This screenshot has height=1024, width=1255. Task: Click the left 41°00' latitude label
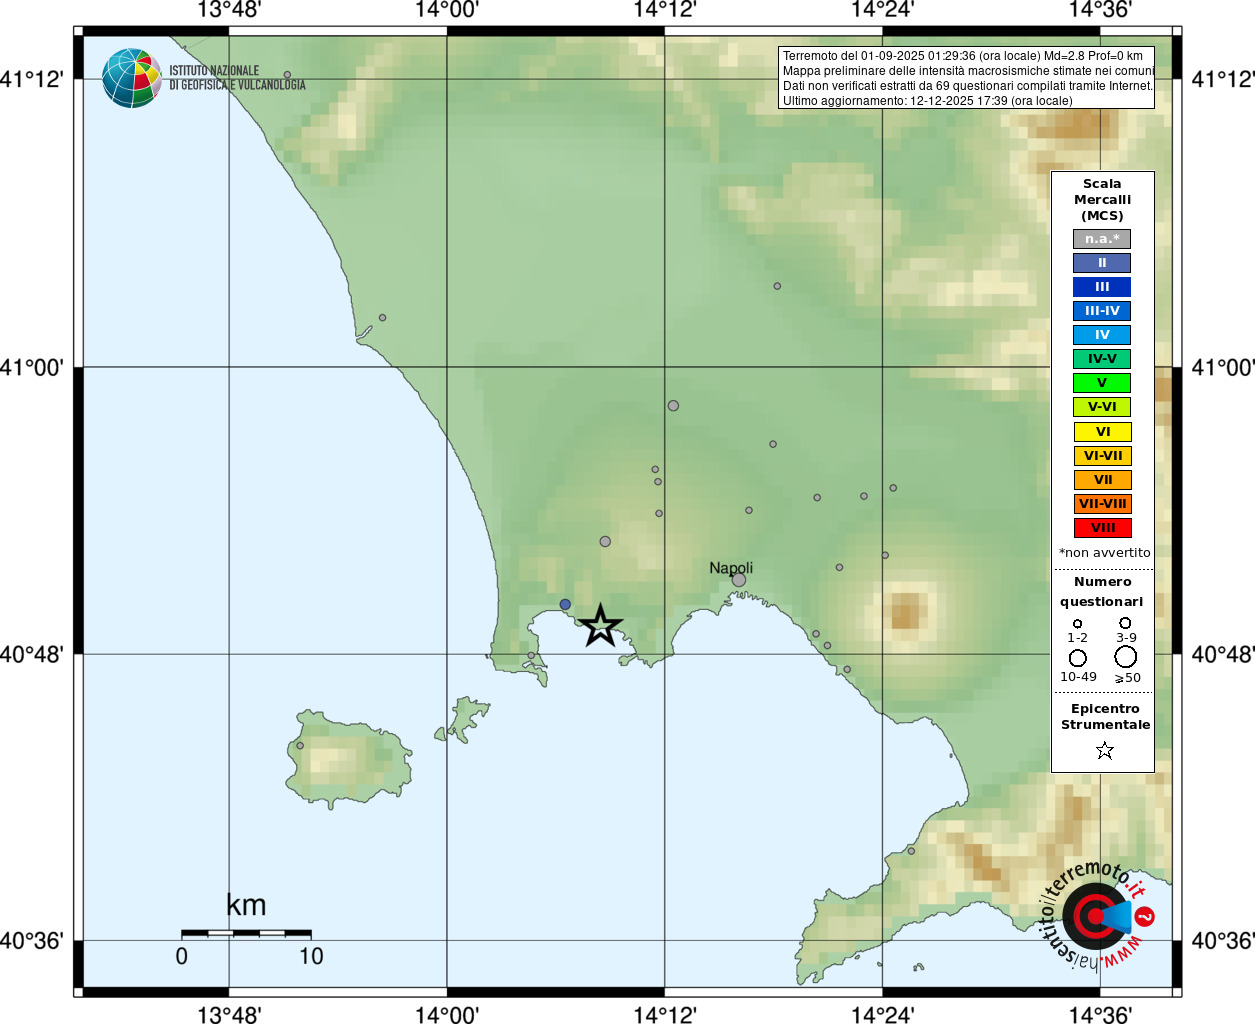(x=31, y=367)
